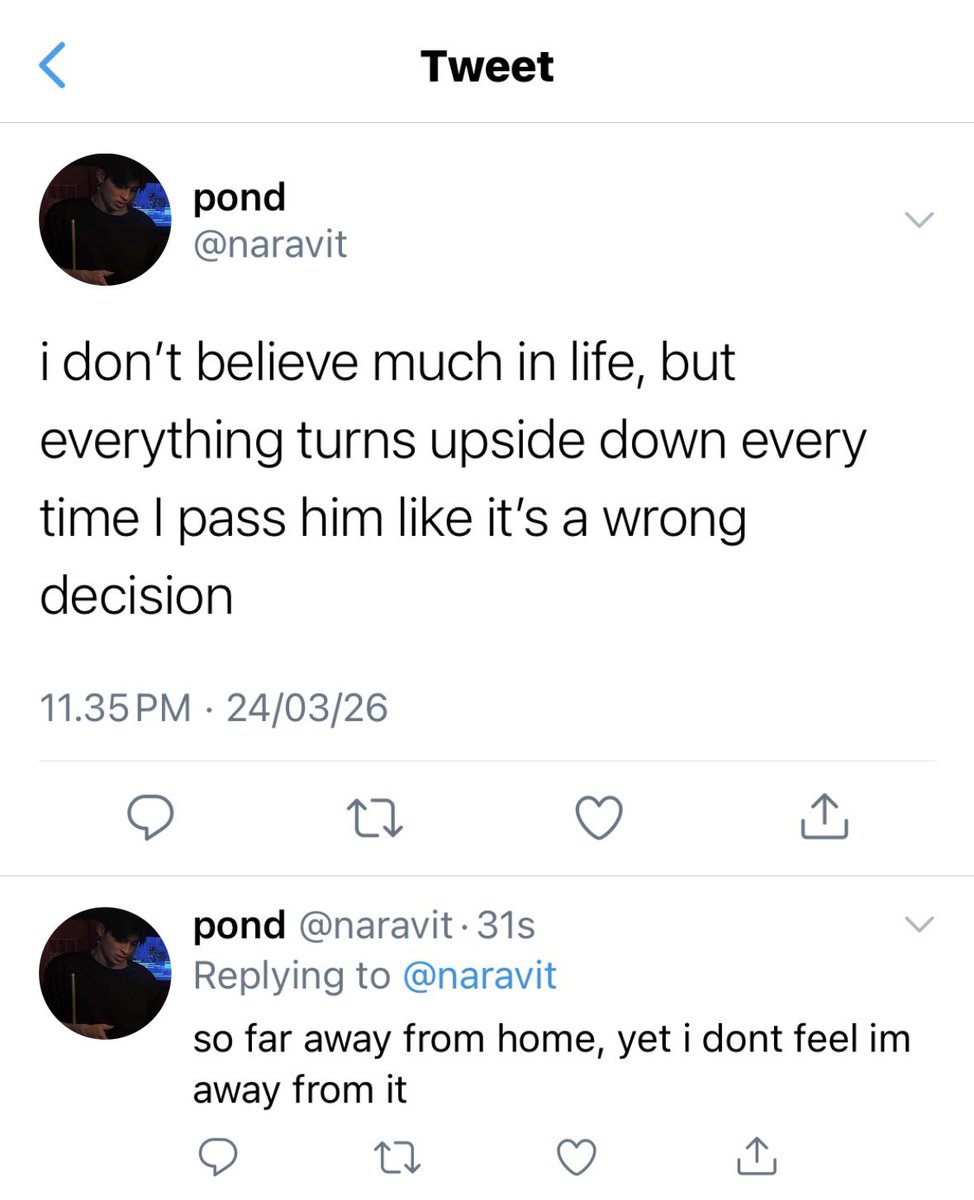The width and height of the screenshot is (974, 1200).
Task: Open the pond display name on main tweet
Action: click(x=239, y=197)
